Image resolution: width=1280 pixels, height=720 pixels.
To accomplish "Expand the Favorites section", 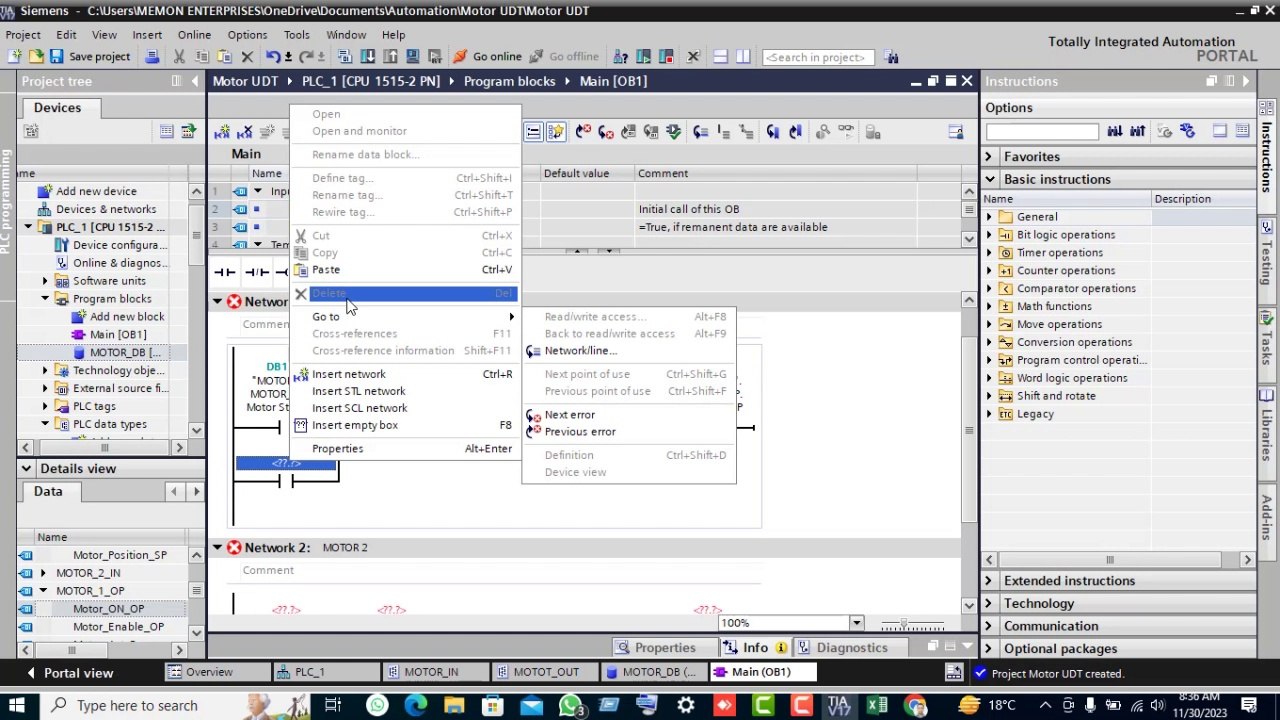I will (x=989, y=157).
